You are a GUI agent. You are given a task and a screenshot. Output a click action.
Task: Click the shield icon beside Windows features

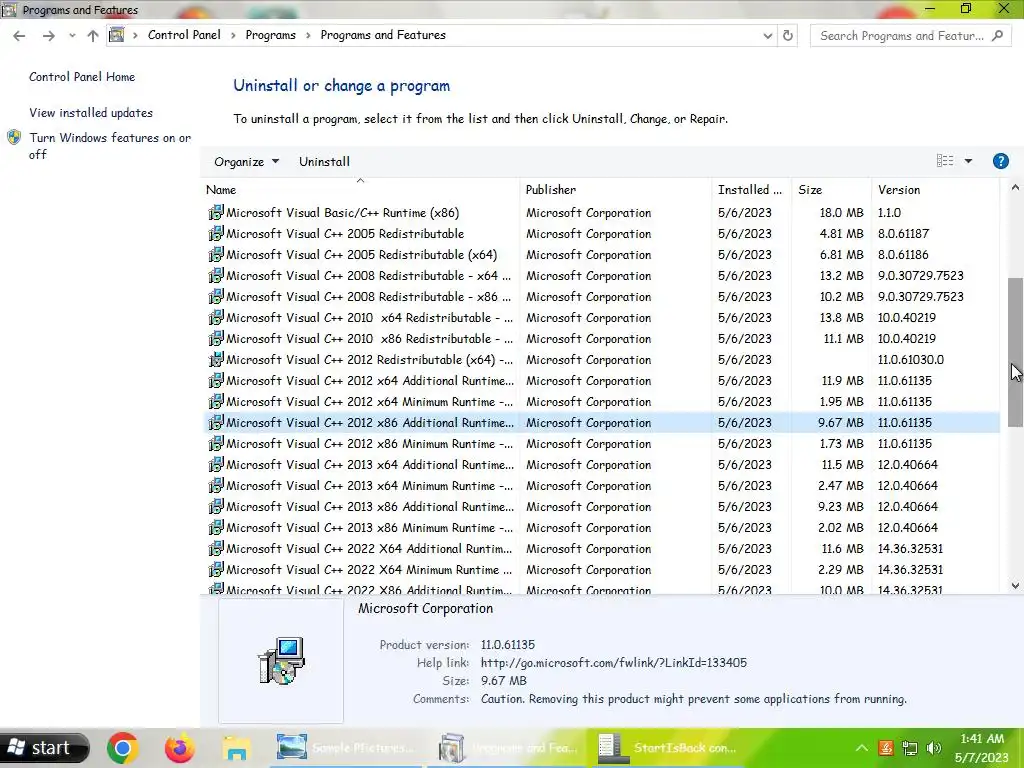14,138
